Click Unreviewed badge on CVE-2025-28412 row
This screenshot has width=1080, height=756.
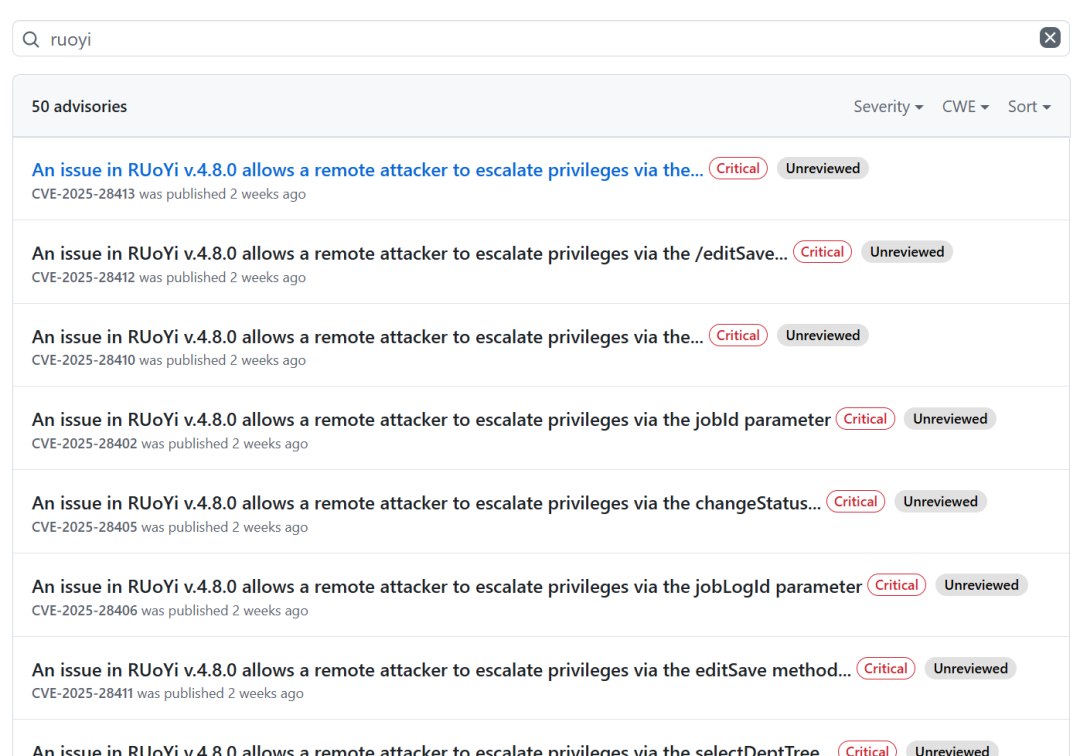tap(906, 252)
